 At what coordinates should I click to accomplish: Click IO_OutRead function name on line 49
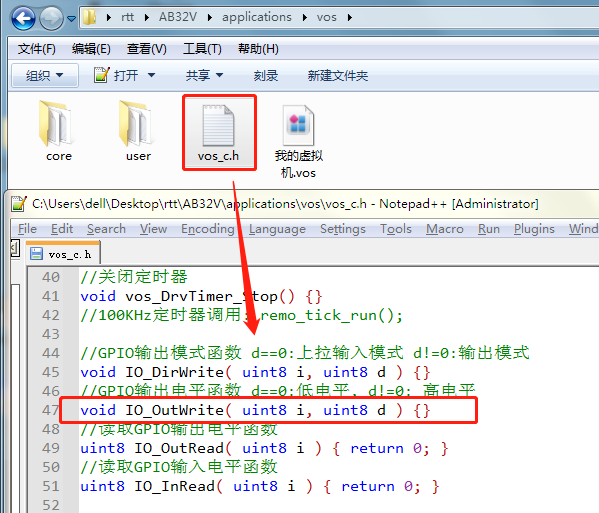click(x=179, y=448)
